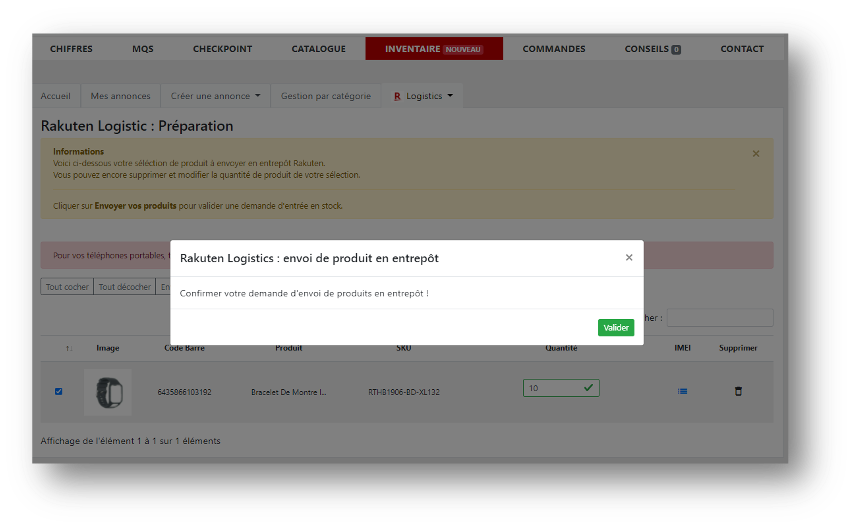The image size is (854, 529).
Task: Expand the Créer une annonce dropdown
Action: (257, 96)
